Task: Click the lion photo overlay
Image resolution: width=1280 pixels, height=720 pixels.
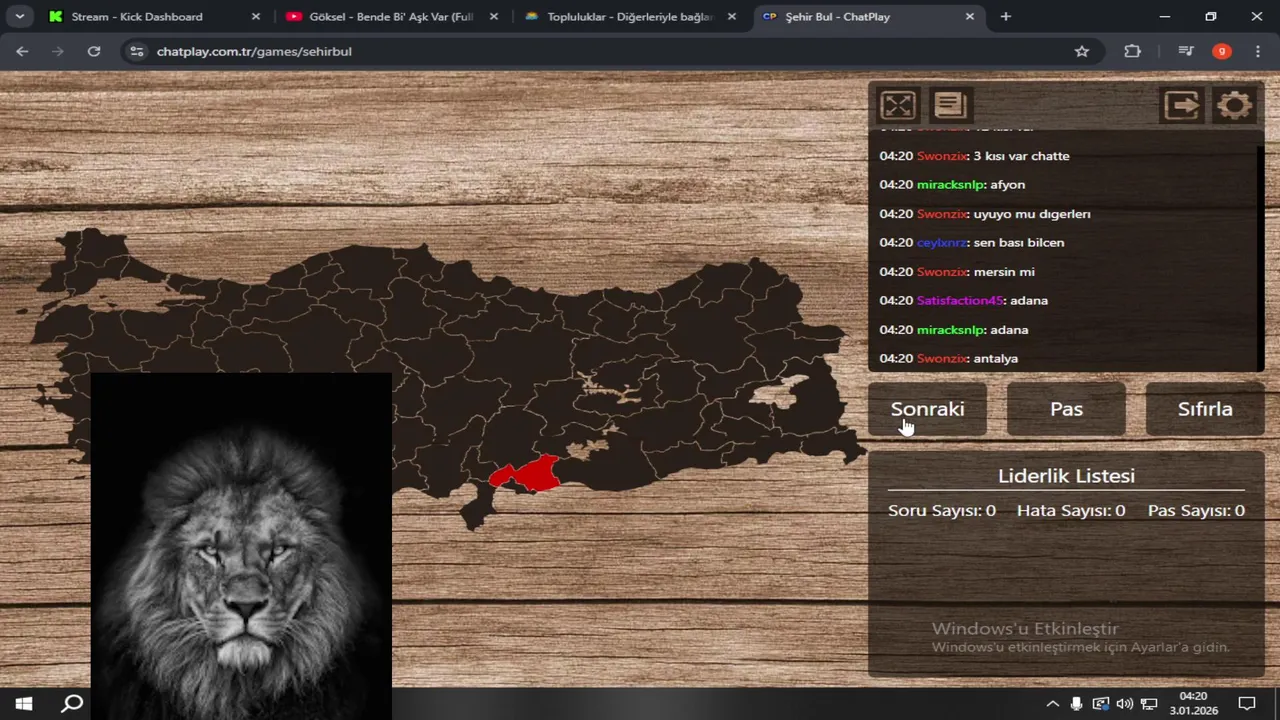Action: 241,546
